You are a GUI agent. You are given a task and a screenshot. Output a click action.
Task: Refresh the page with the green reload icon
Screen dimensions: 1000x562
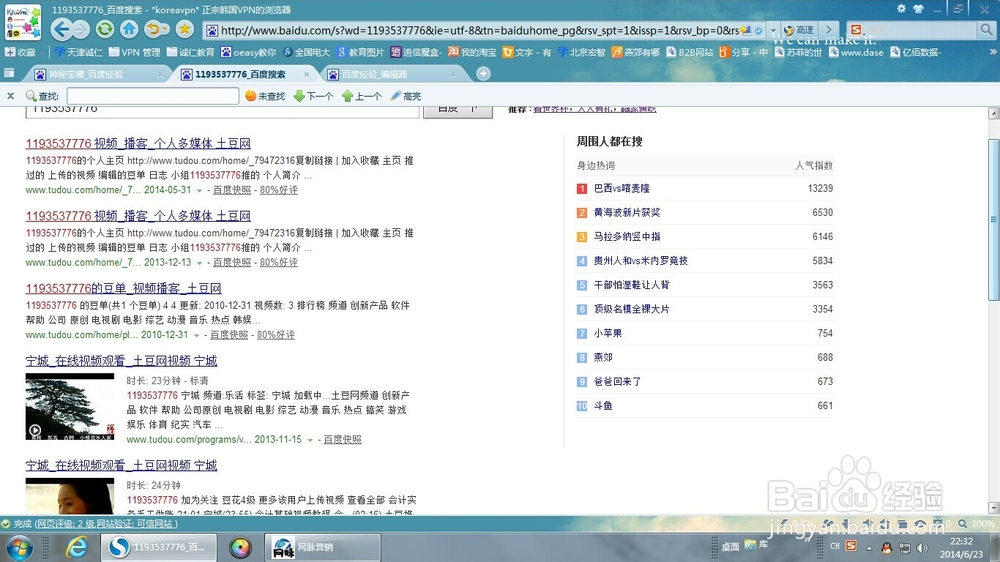click(105, 29)
